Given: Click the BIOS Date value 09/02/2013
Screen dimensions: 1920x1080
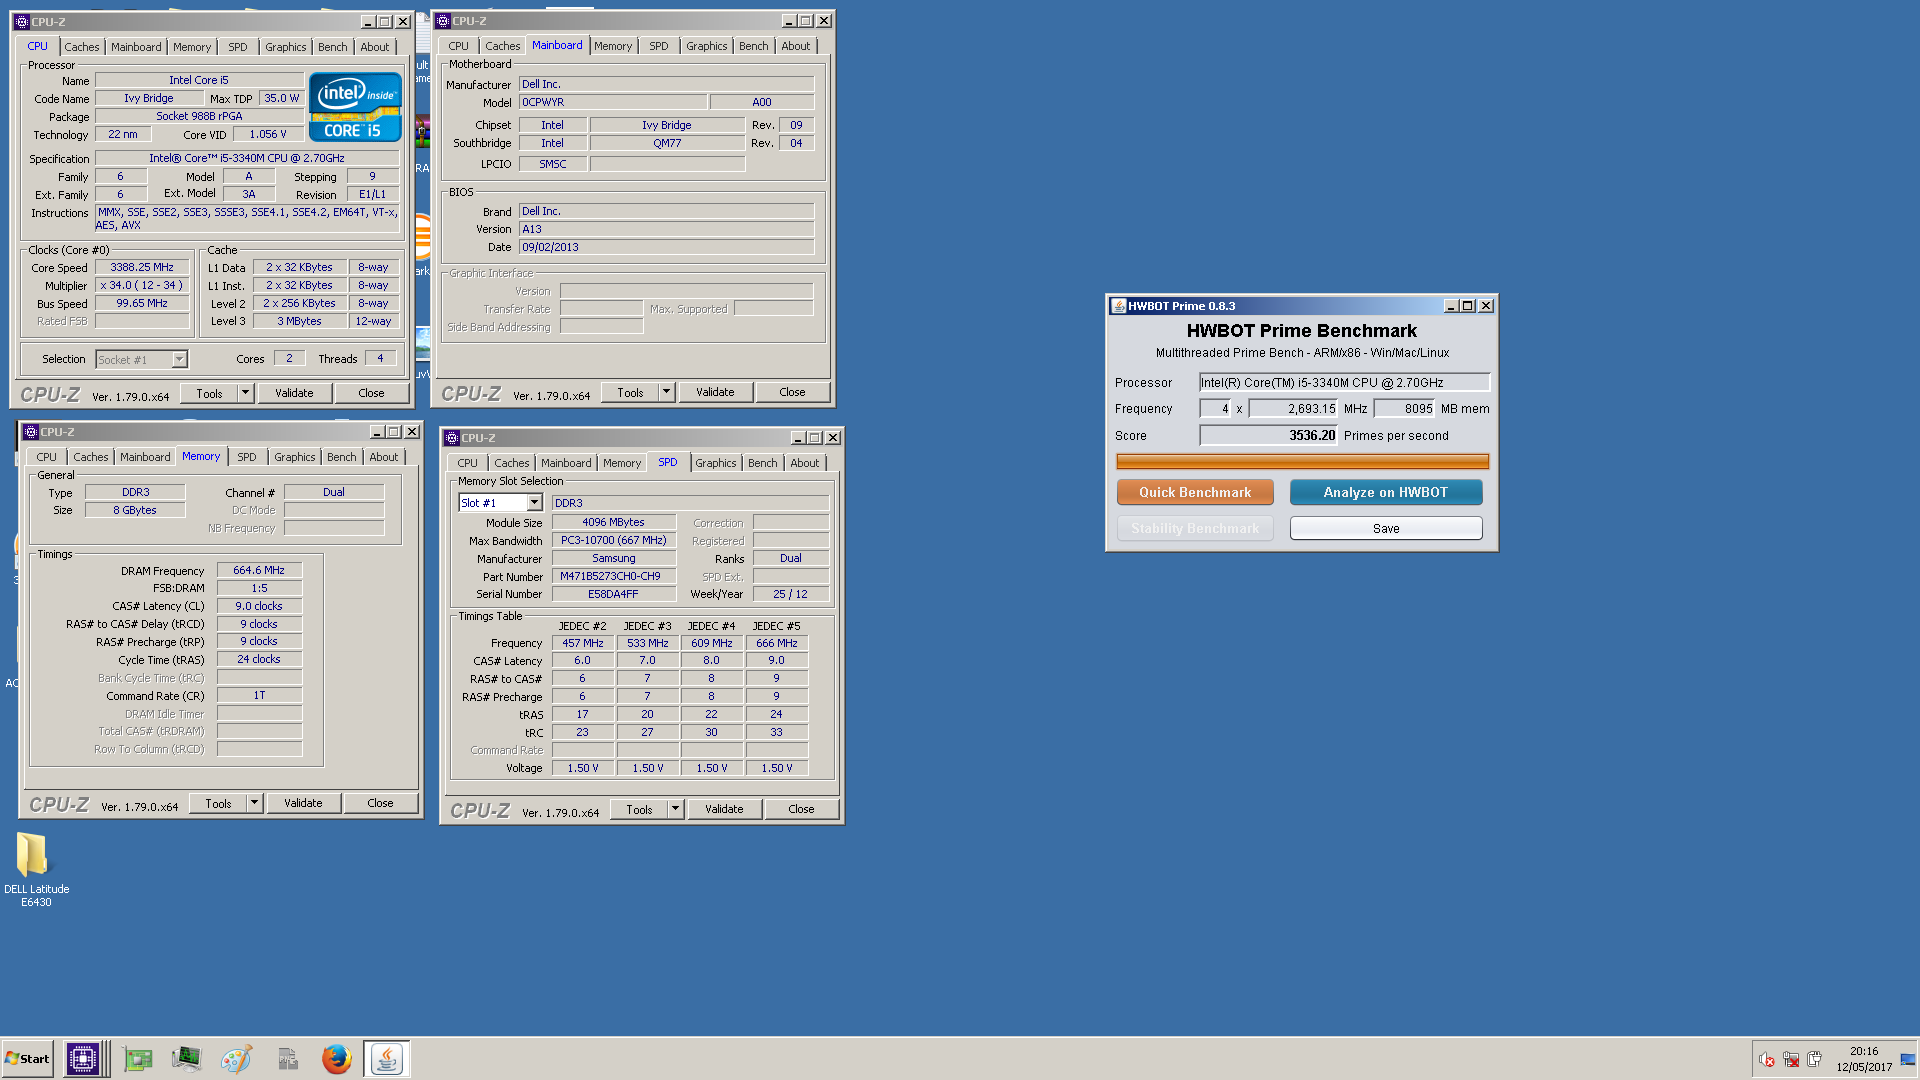Looking at the screenshot, I should pos(666,247).
